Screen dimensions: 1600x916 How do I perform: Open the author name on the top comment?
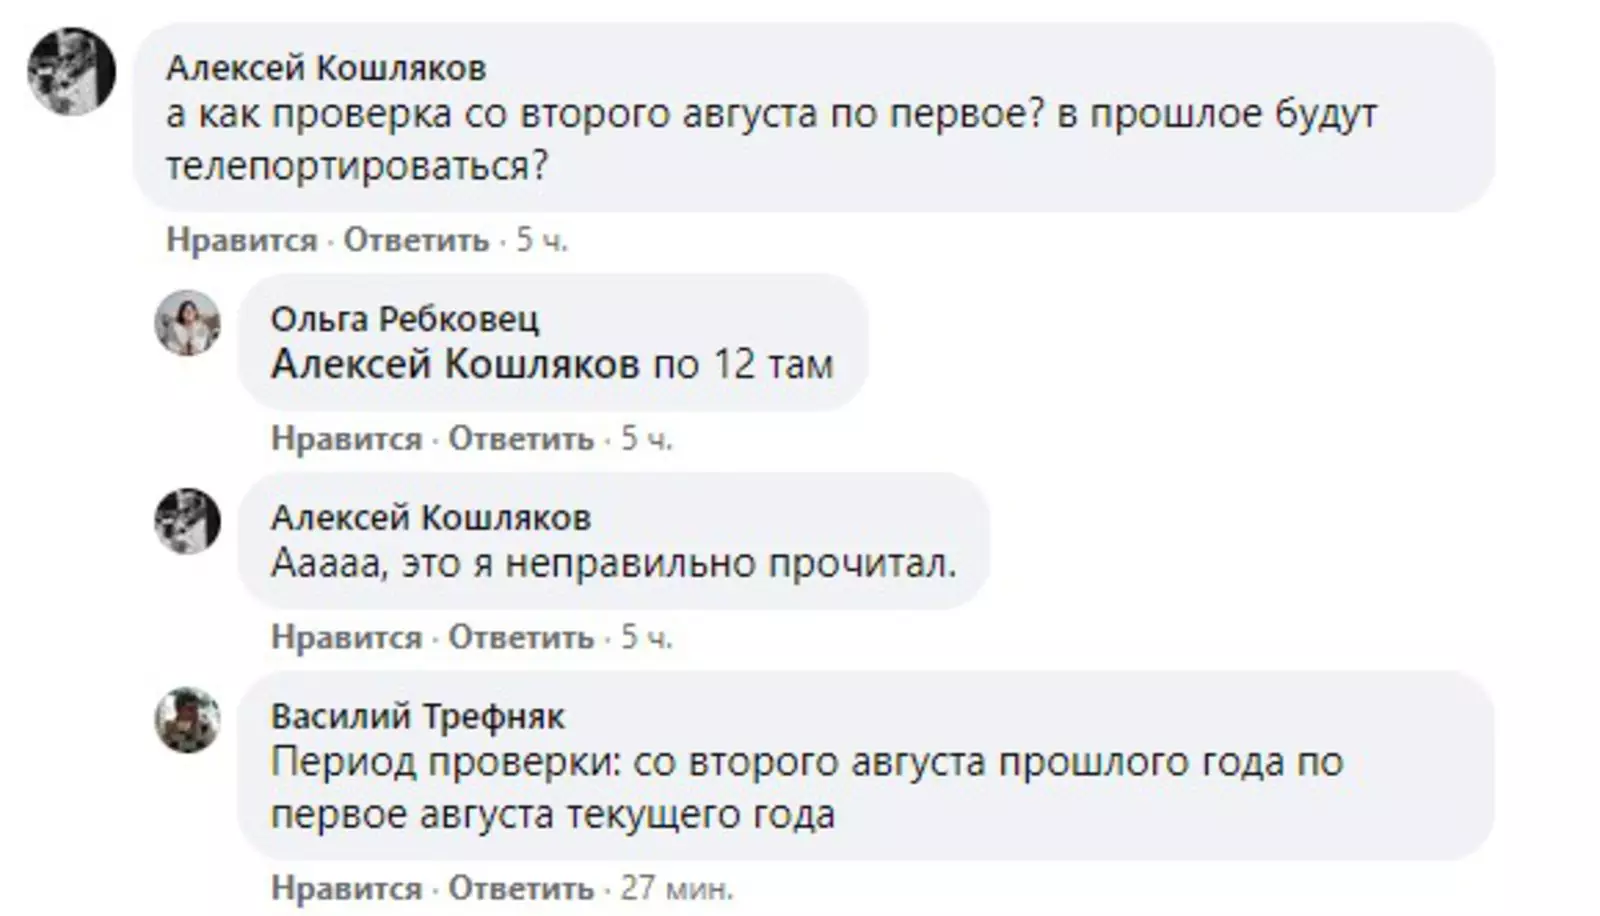326,68
